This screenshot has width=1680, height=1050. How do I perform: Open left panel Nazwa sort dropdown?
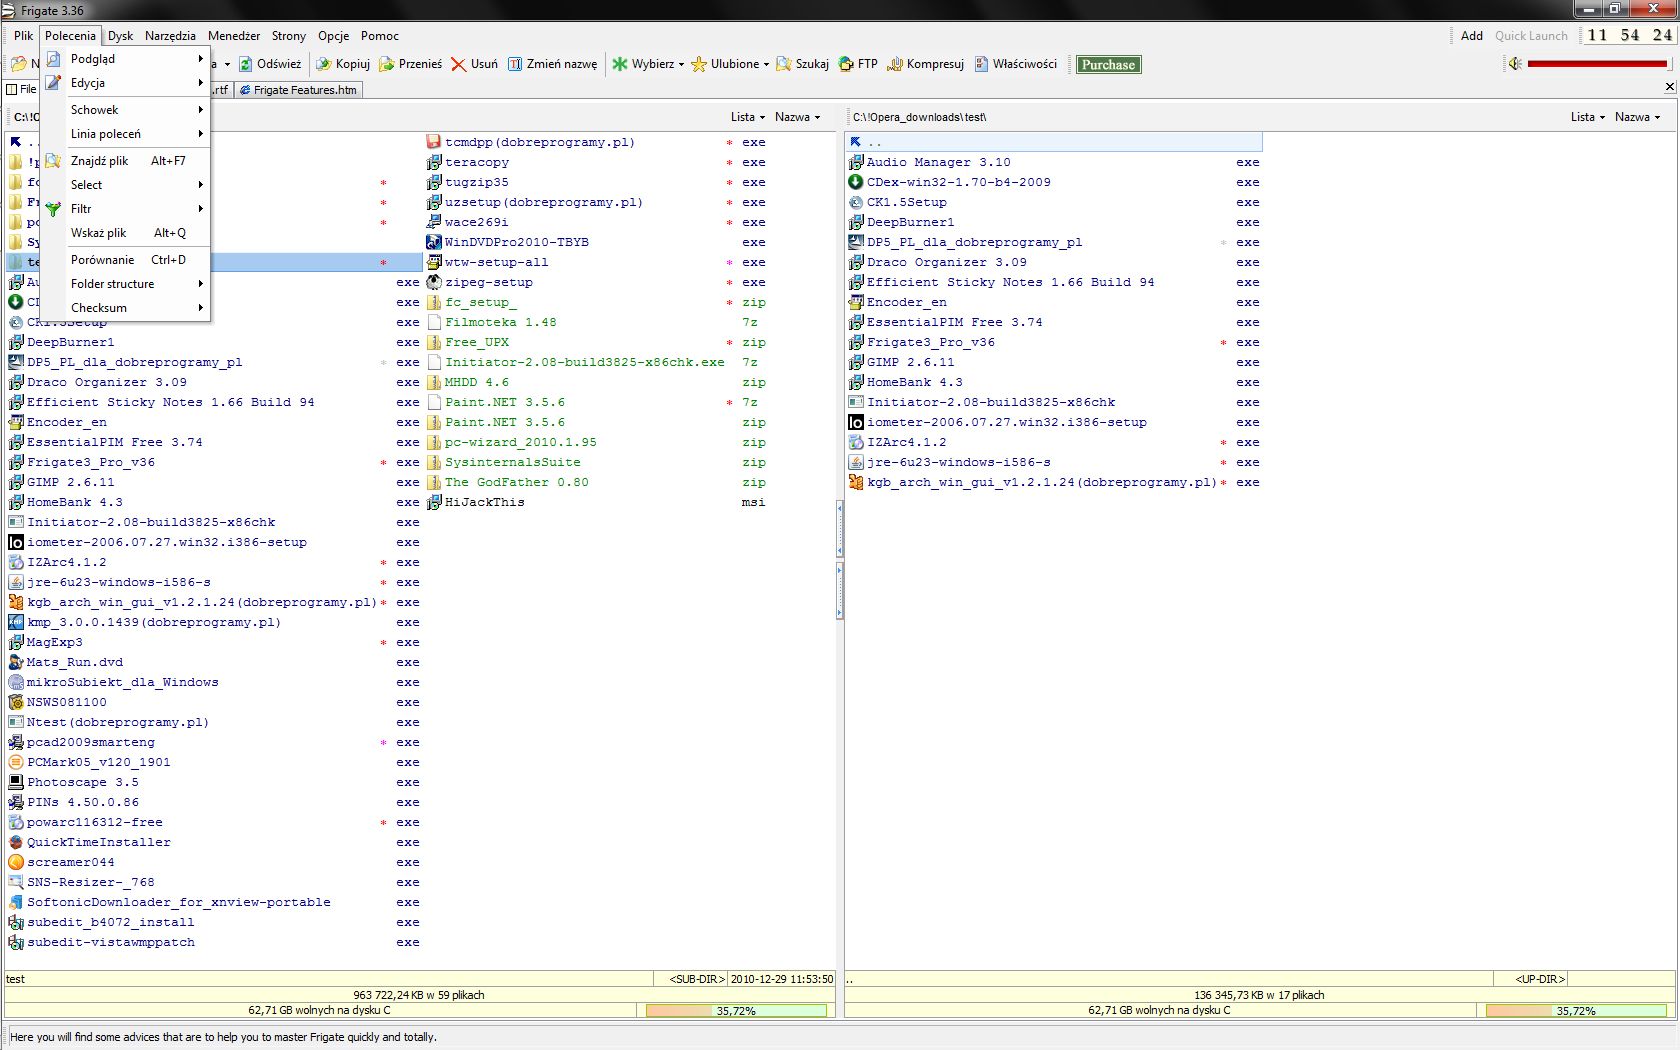point(798,117)
